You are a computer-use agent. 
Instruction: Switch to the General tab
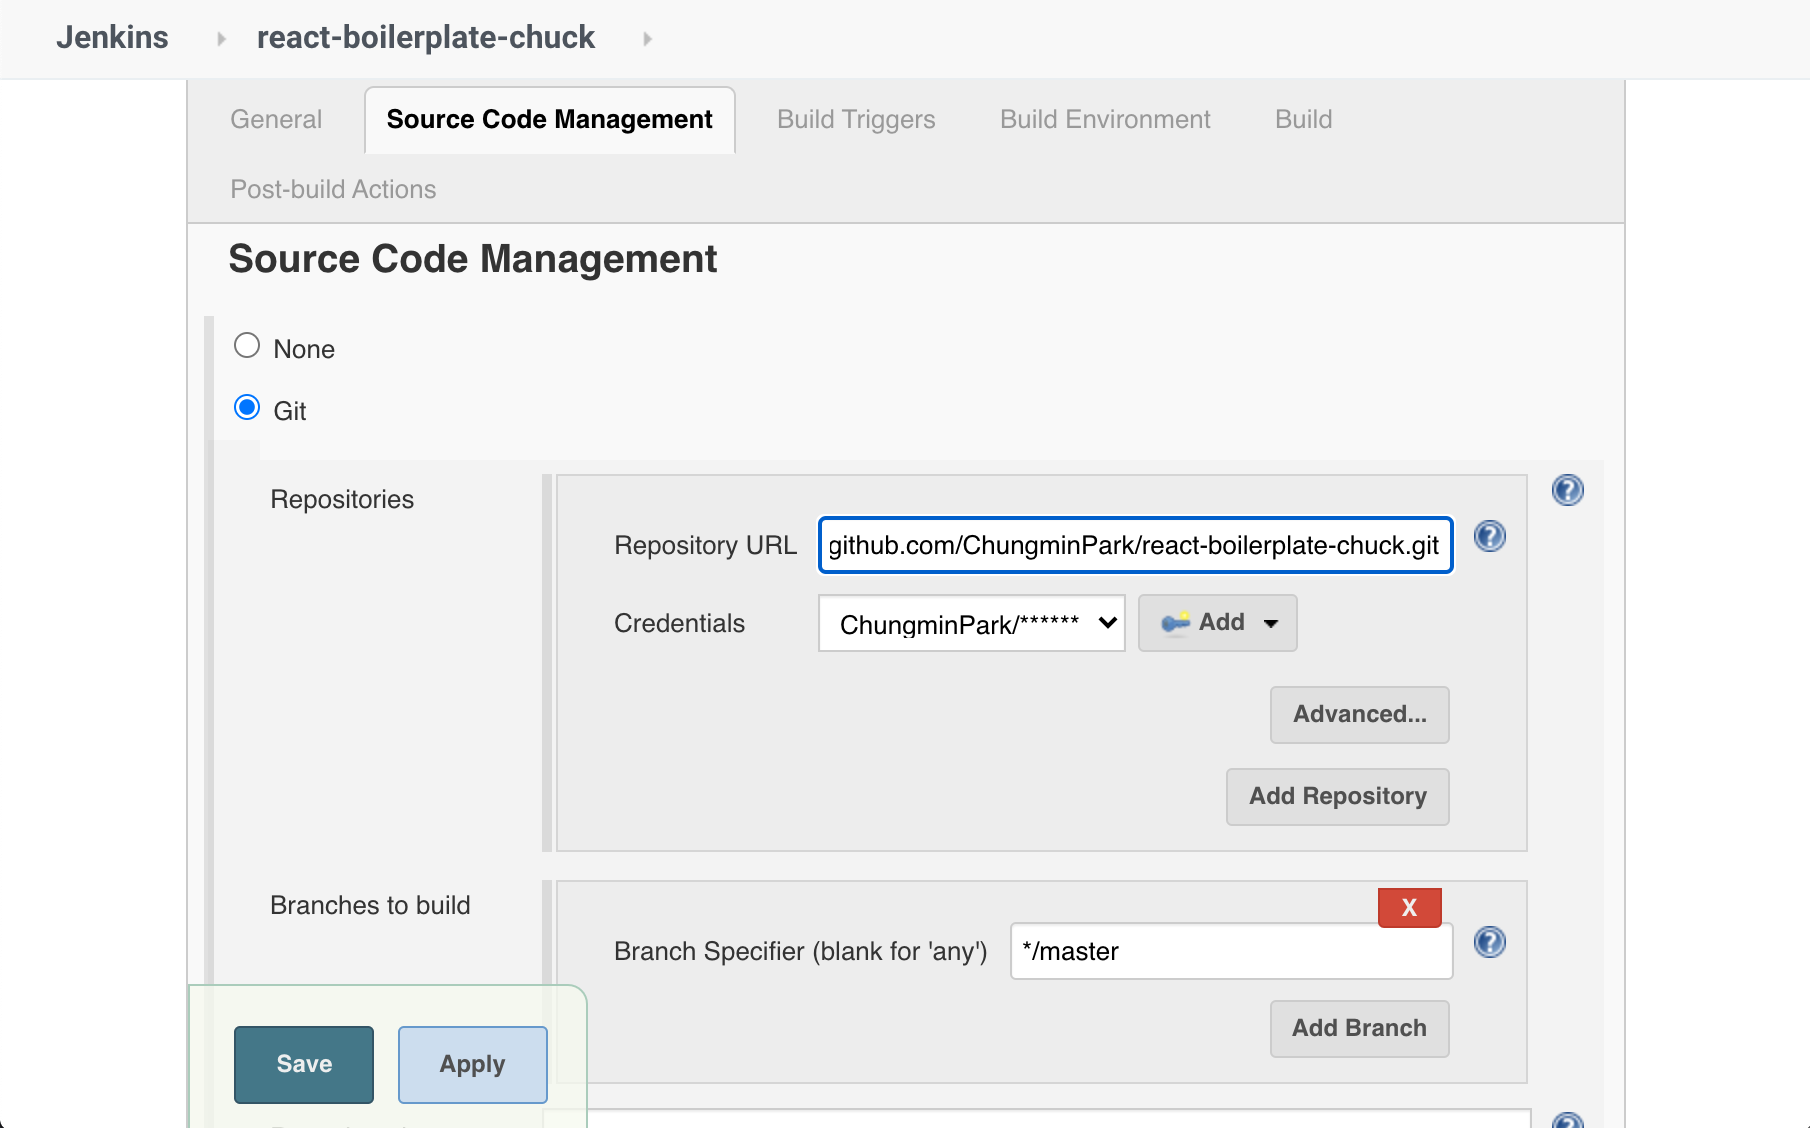[276, 119]
